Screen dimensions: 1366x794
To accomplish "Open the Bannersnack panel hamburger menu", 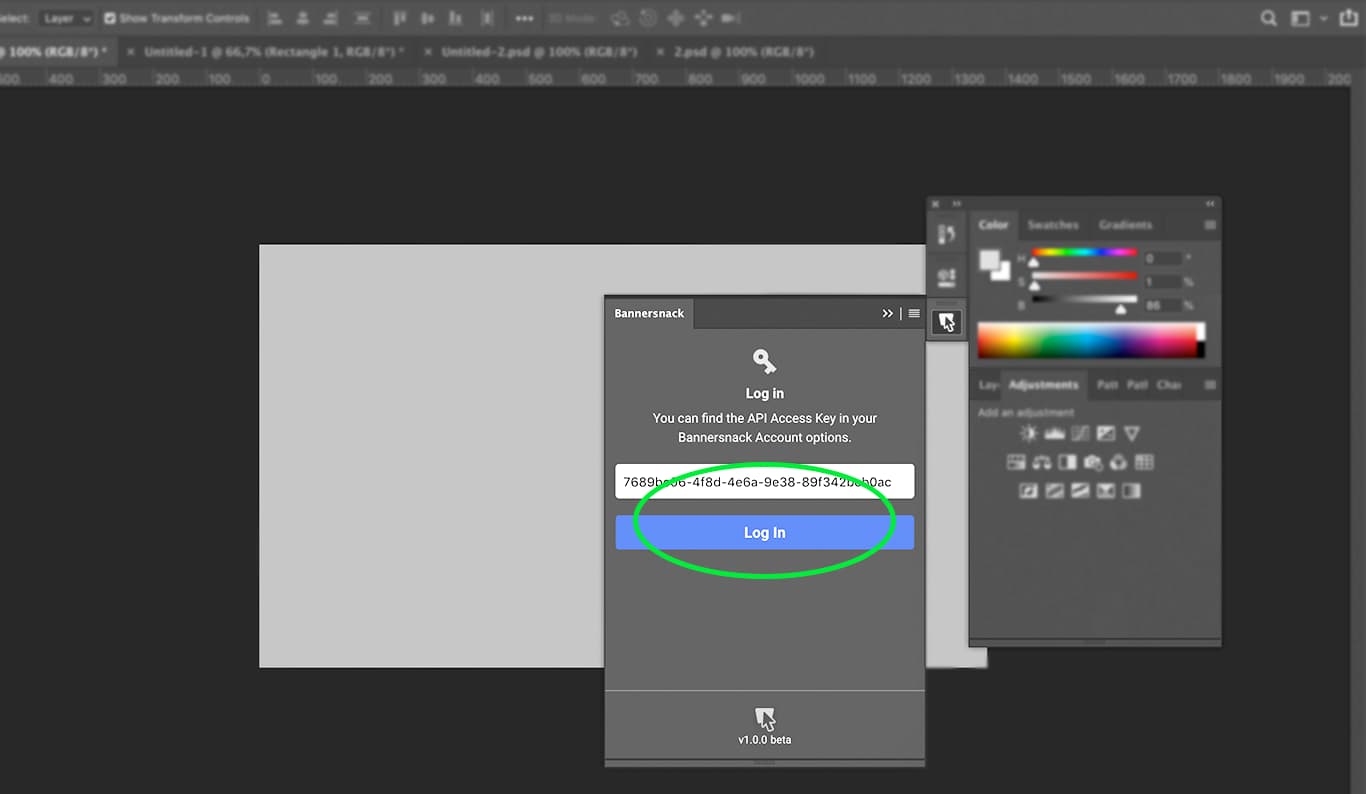I will [x=914, y=313].
